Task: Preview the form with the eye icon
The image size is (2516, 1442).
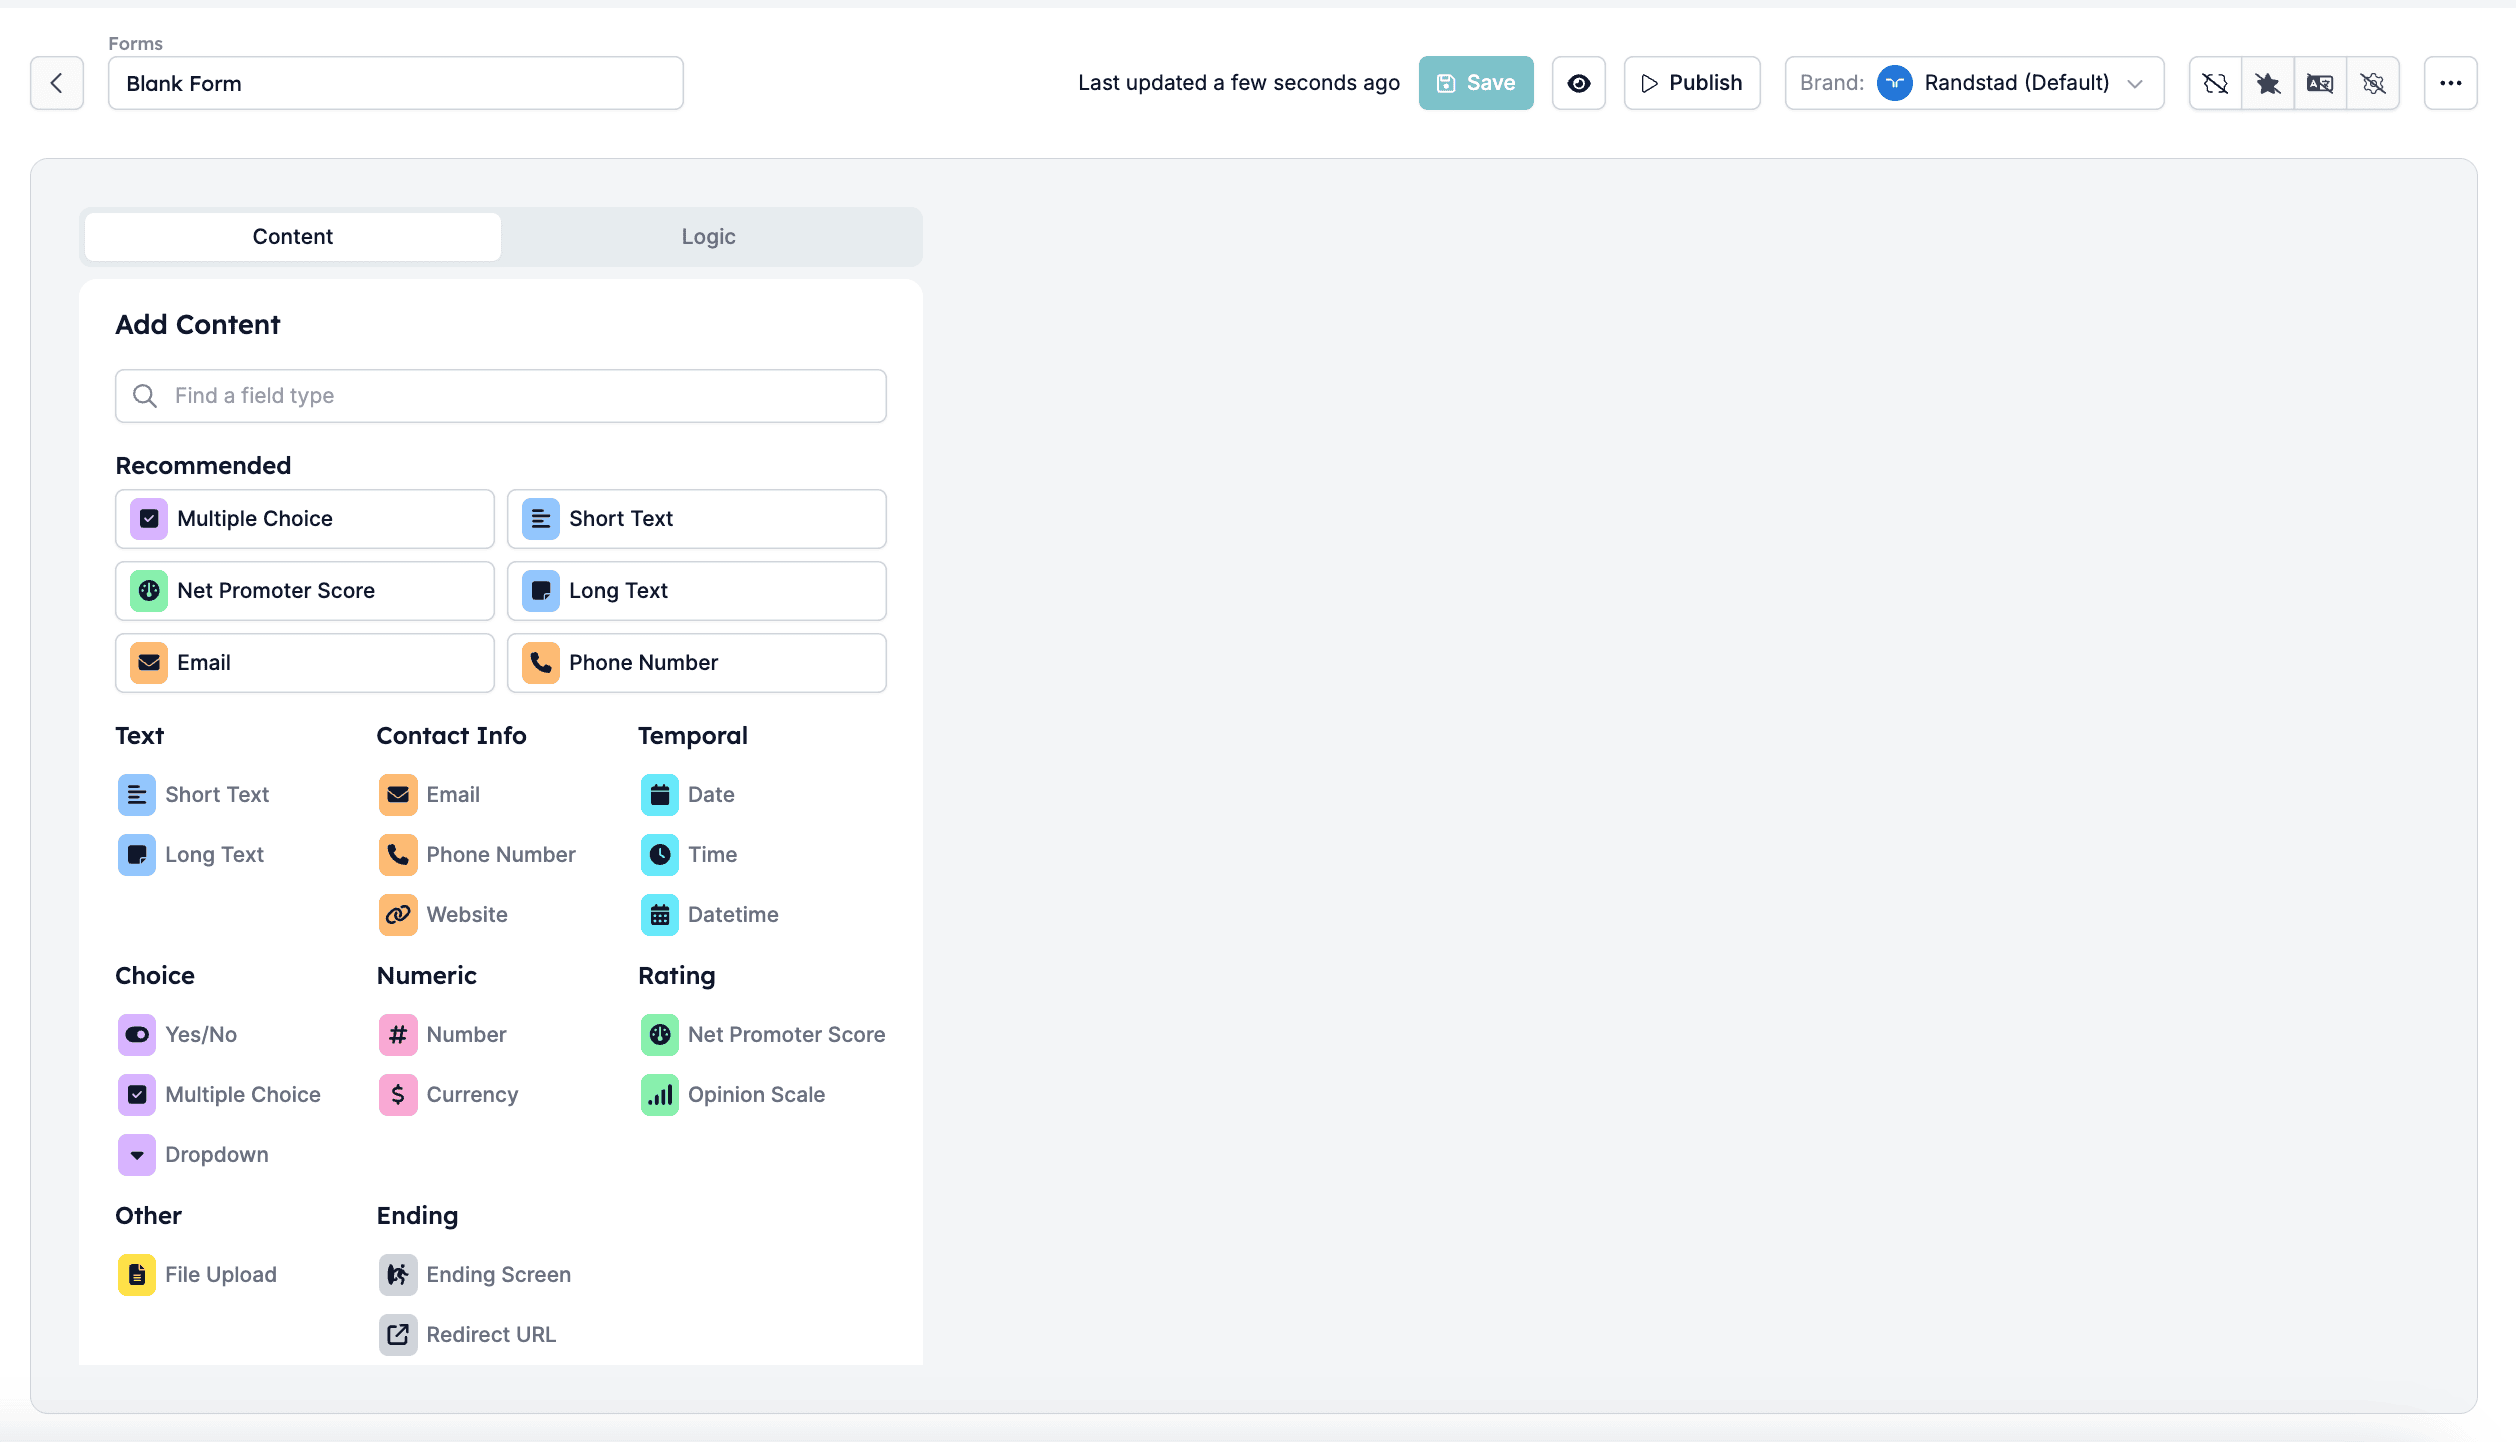Action: click(1578, 83)
